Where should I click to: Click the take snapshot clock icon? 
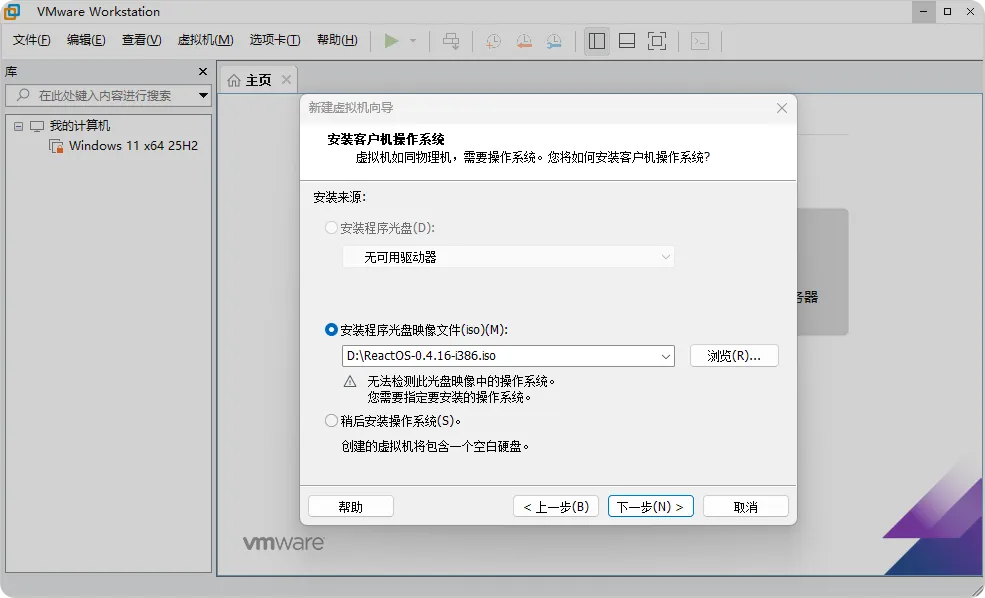pyautogui.click(x=494, y=41)
